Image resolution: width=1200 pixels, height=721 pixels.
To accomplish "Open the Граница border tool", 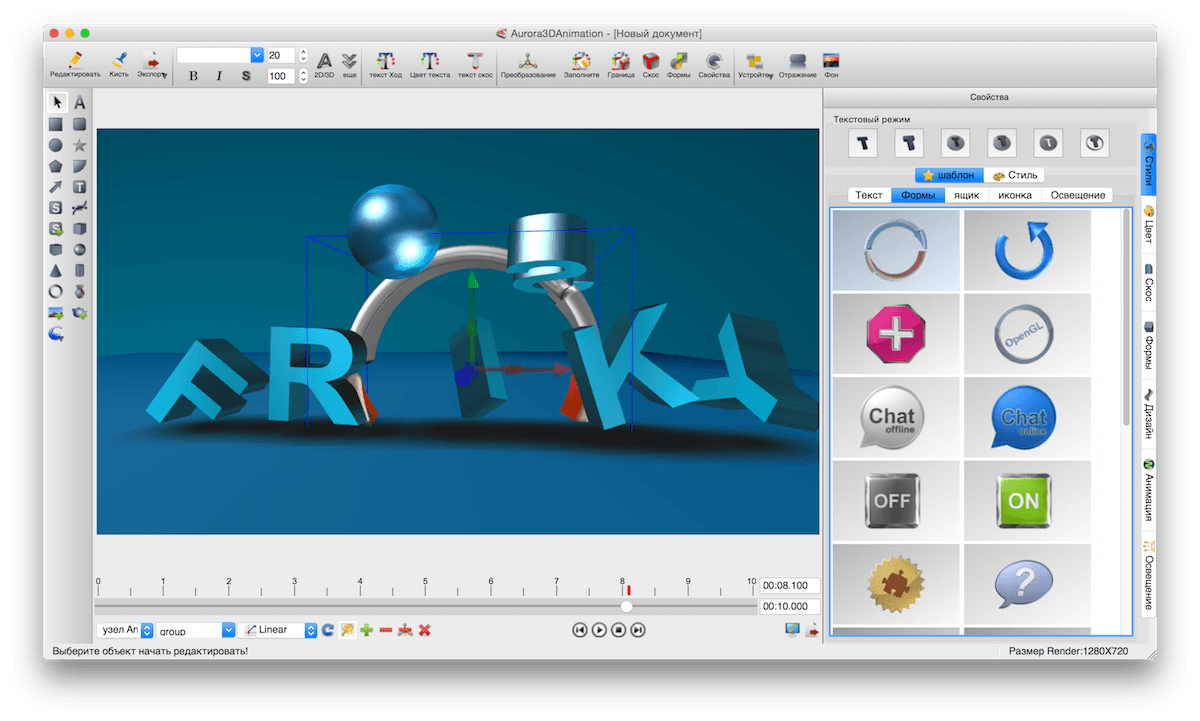I will (x=621, y=65).
